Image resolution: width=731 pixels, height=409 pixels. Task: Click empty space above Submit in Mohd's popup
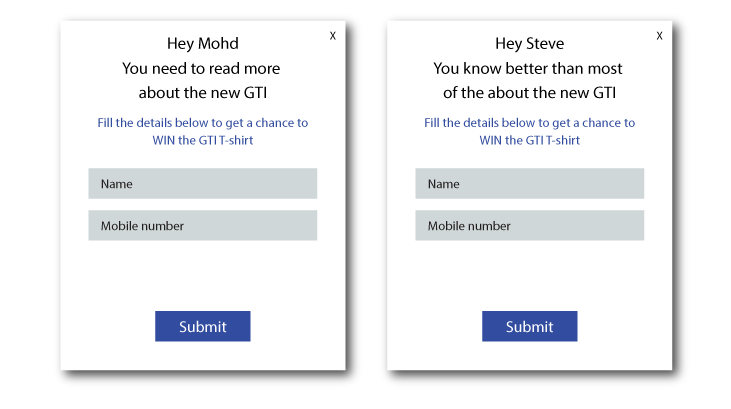coord(202,275)
